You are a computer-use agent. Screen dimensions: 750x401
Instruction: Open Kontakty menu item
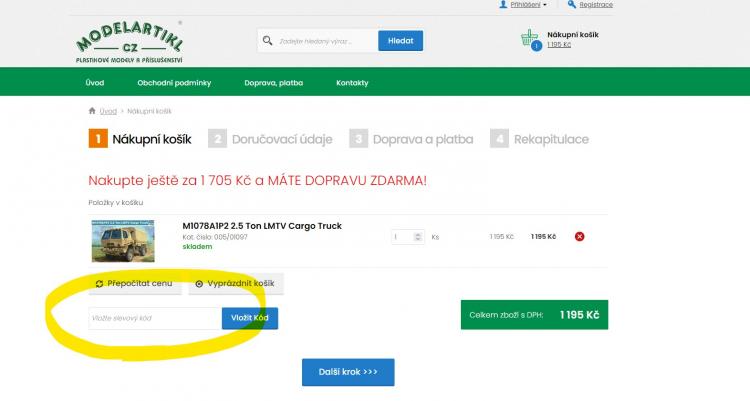352,83
